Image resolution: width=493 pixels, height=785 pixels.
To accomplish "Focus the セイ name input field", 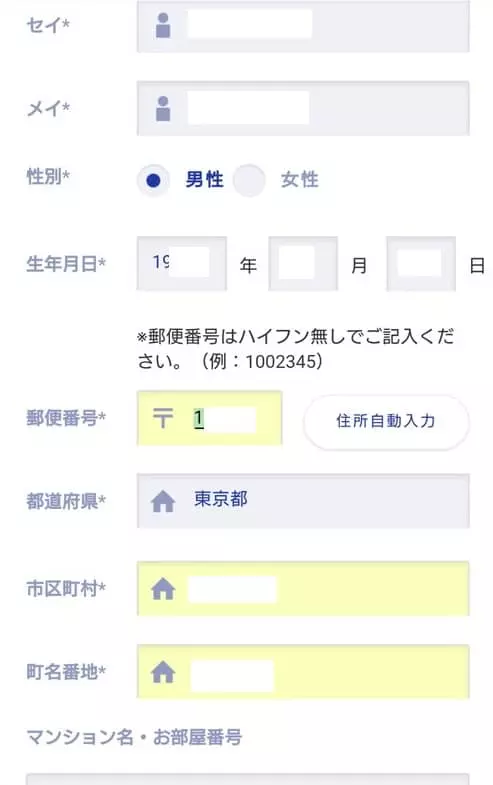I will click(303, 26).
